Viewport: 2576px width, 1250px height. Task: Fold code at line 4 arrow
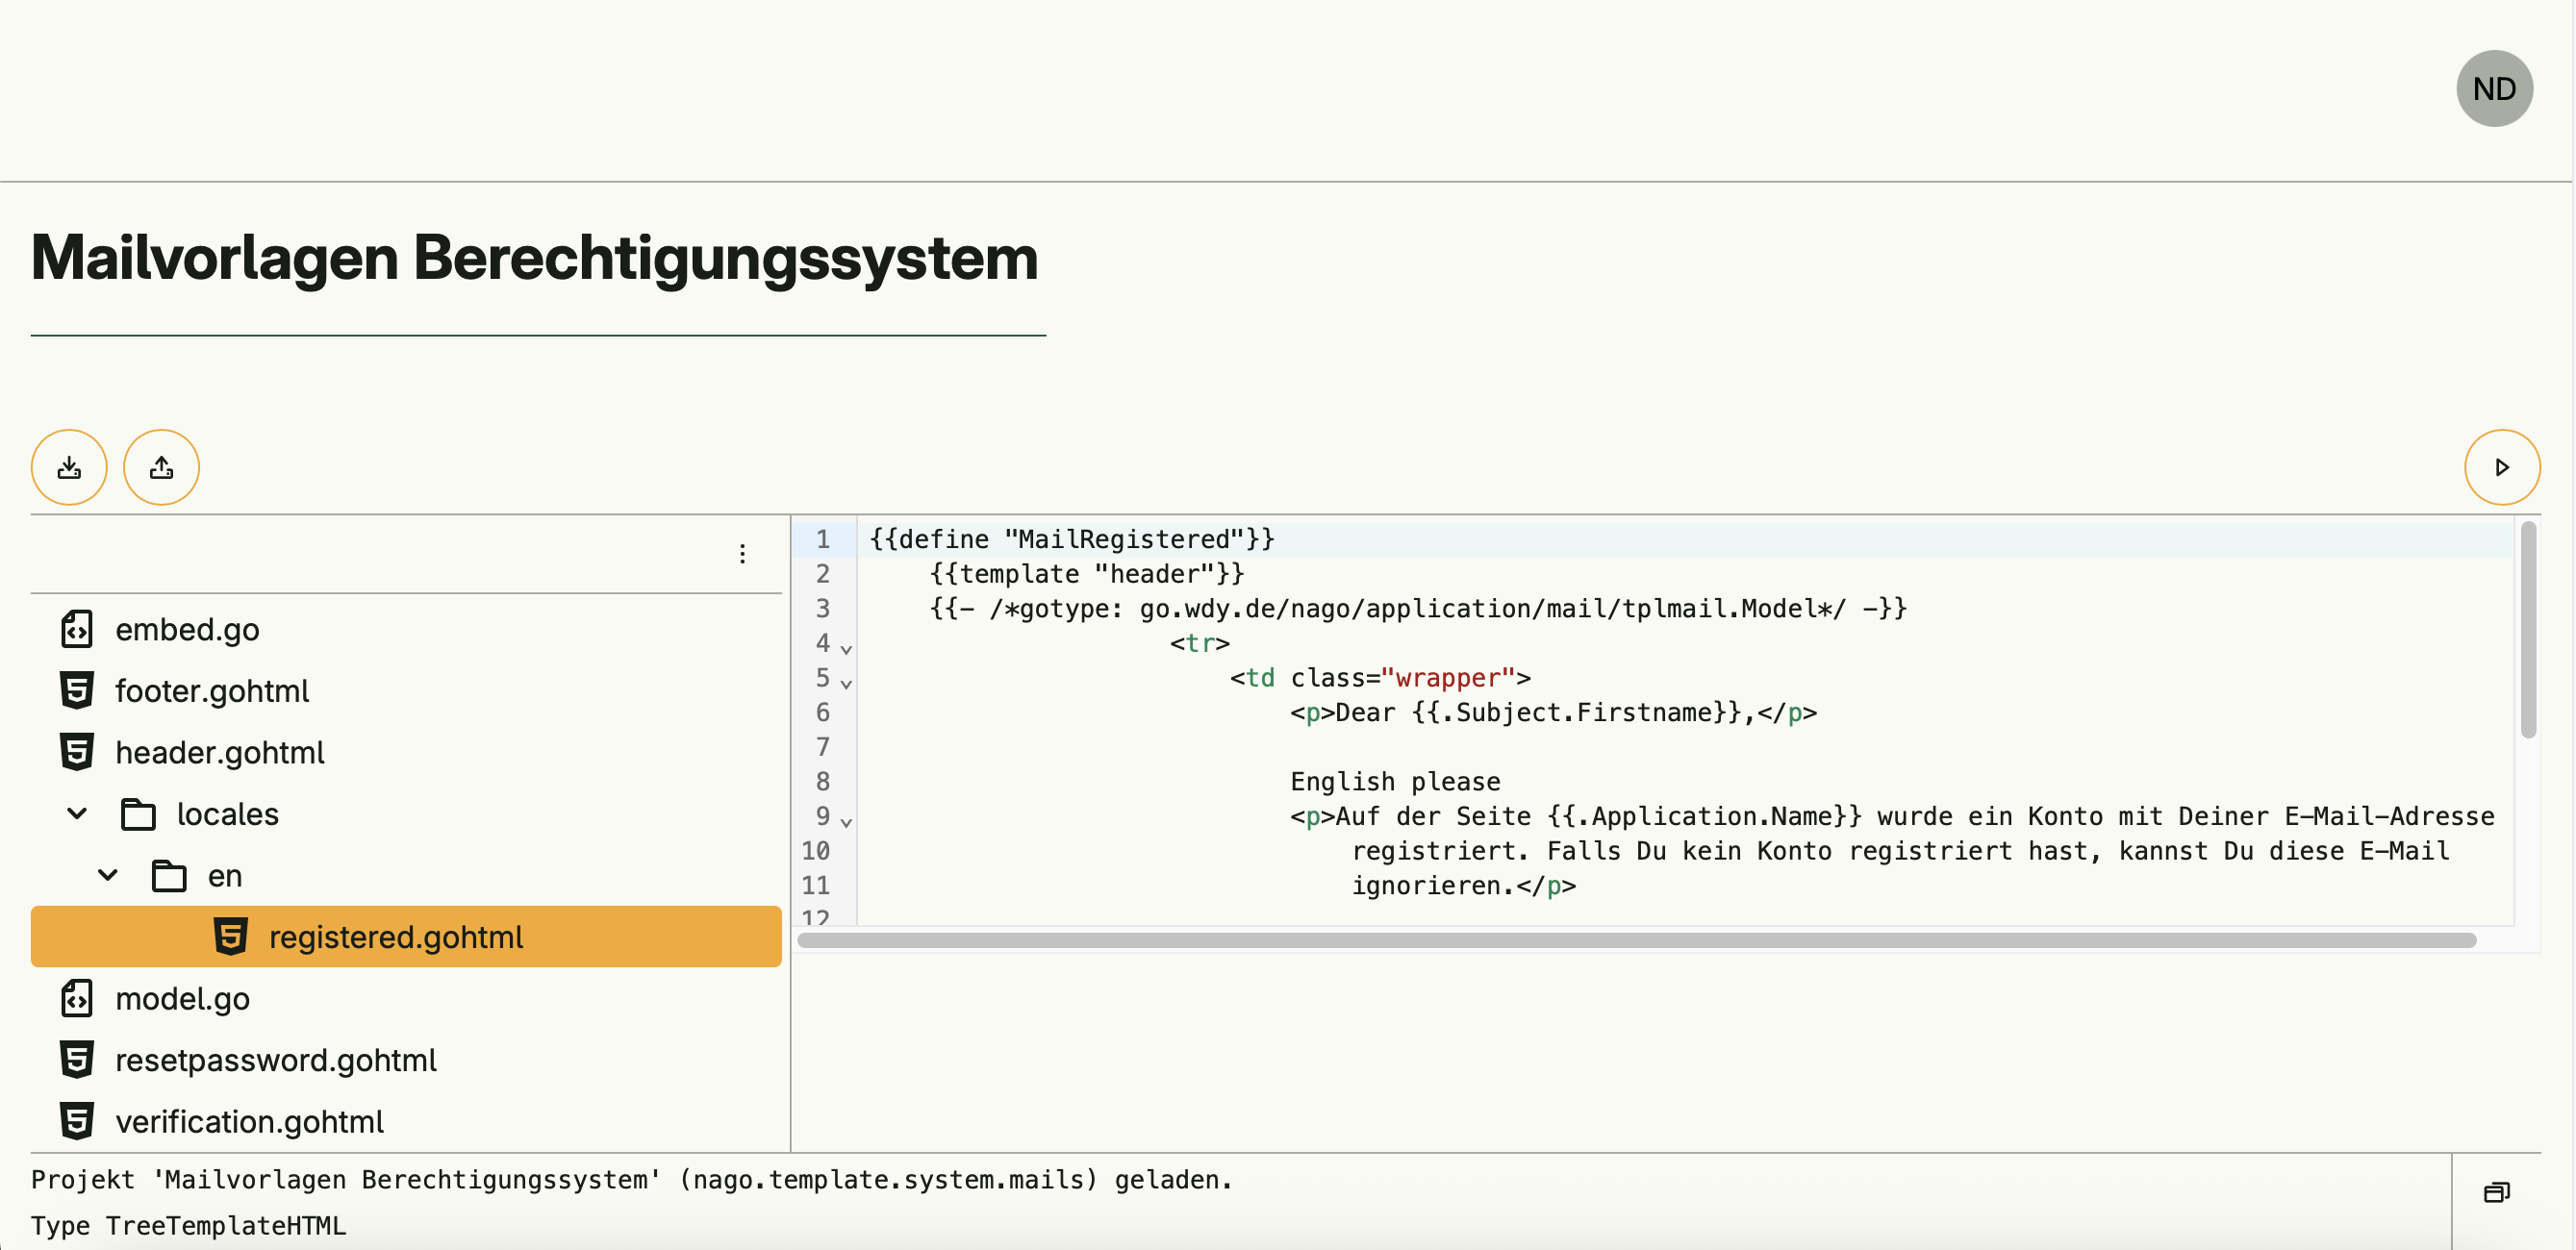pos(846,650)
